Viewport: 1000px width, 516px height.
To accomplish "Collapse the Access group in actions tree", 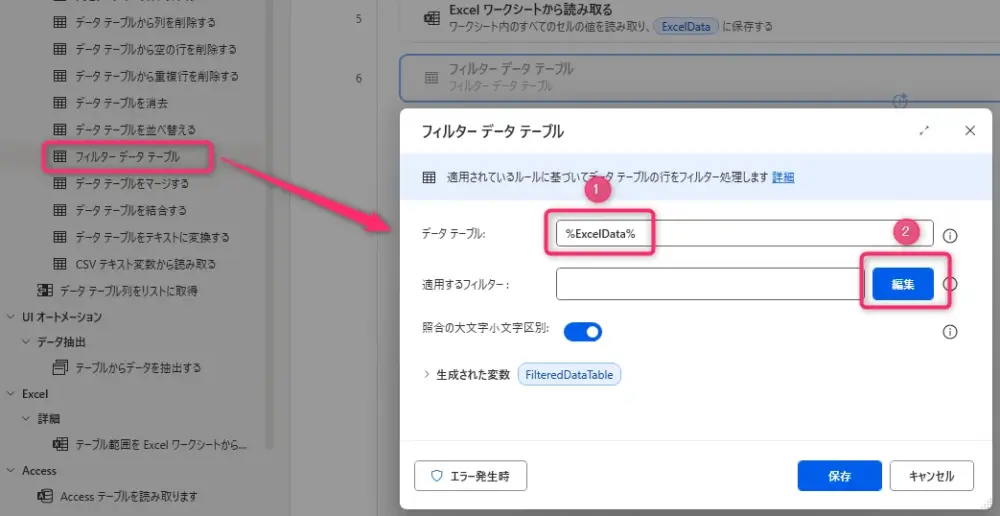I will (x=10, y=471).
